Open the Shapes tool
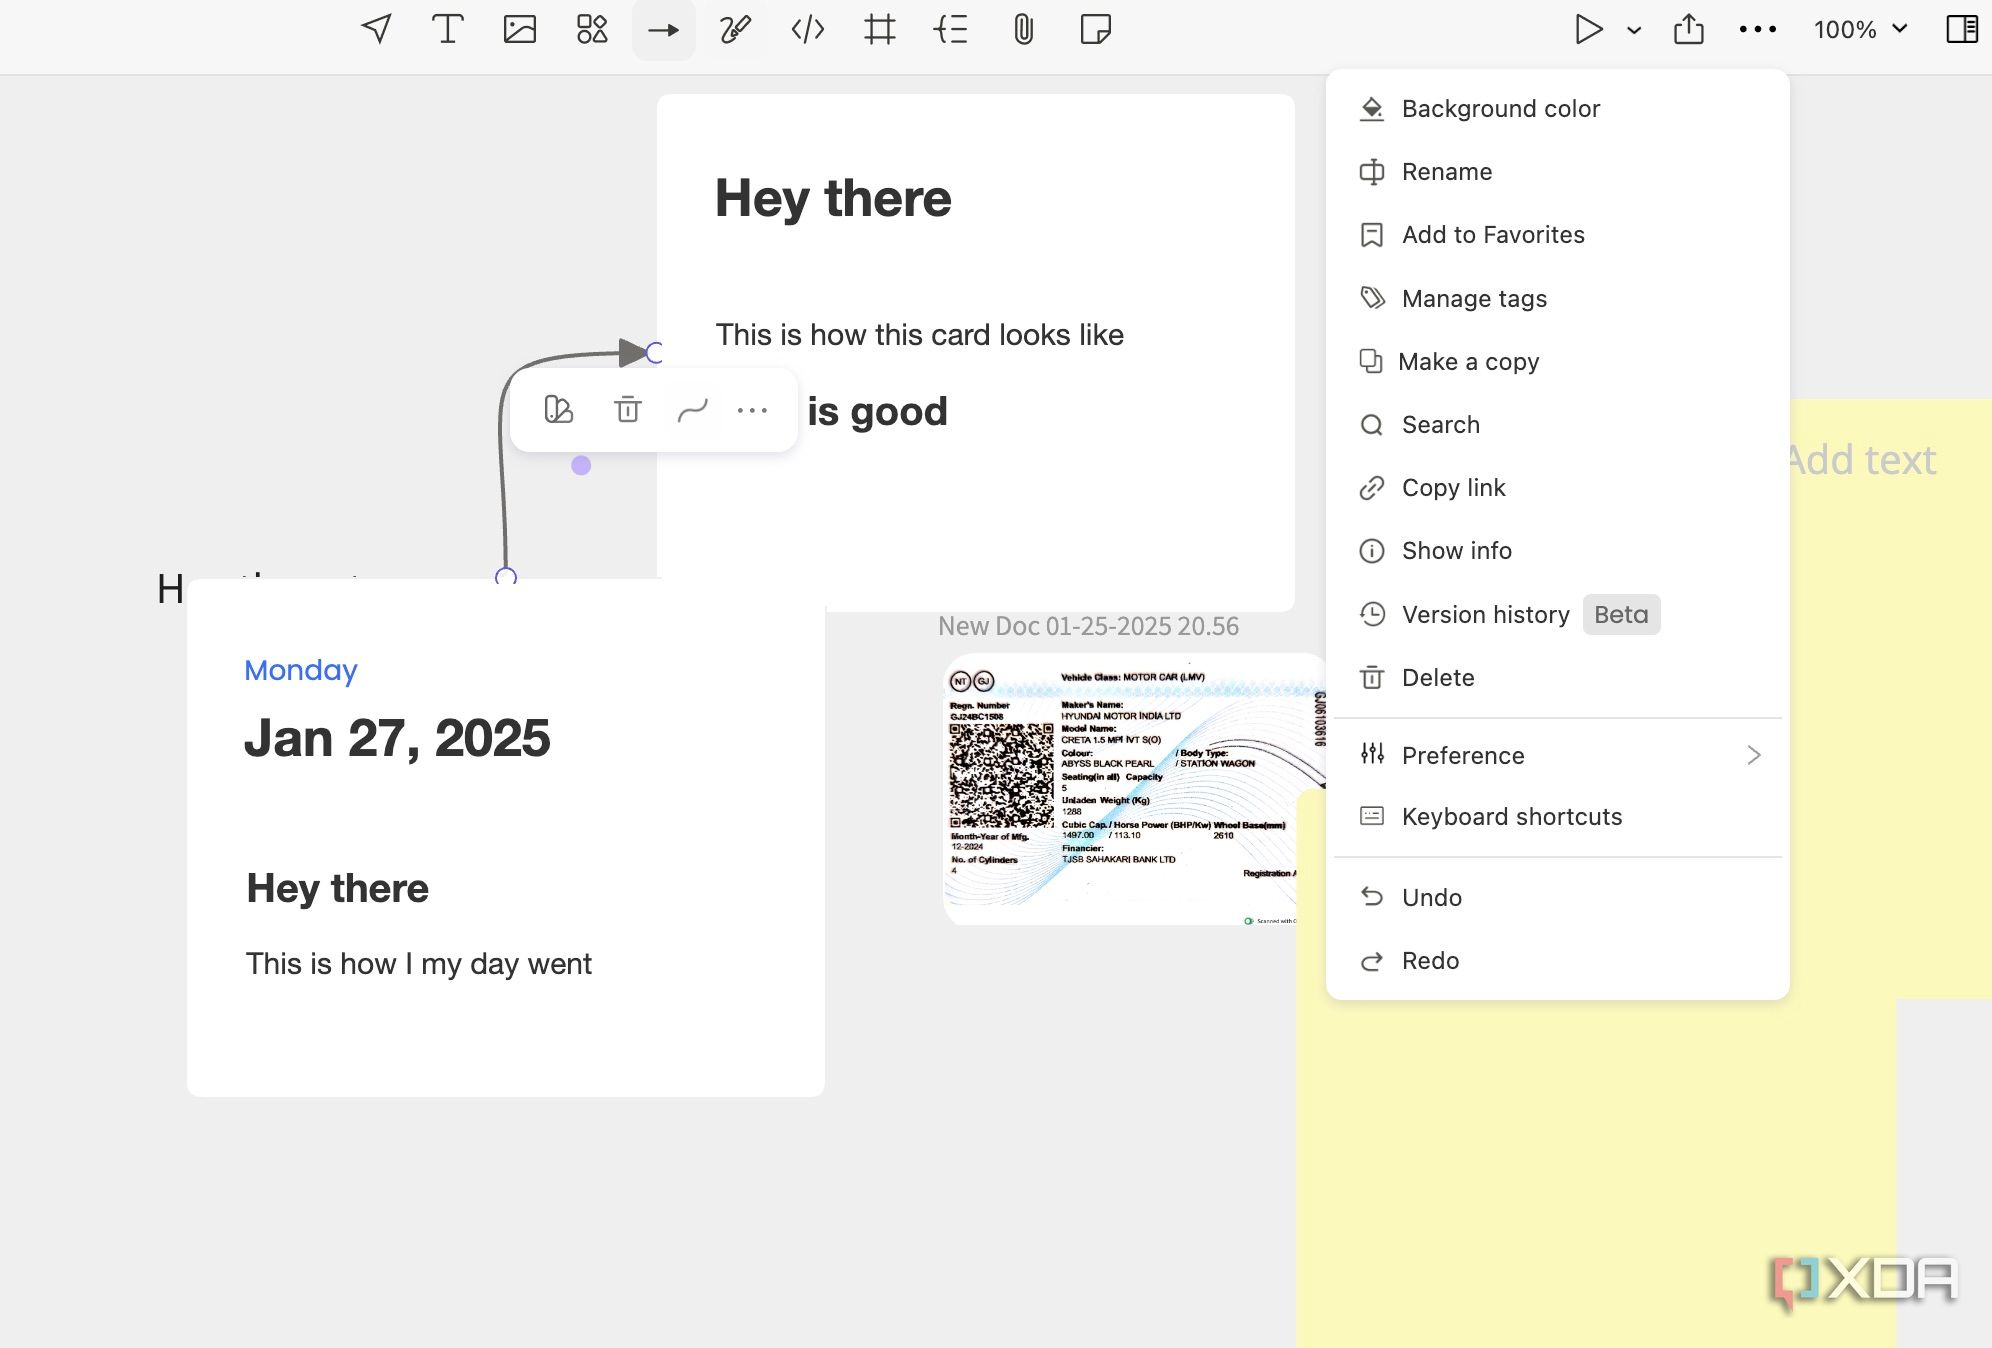Screen dimensions: 1992x1348 [592, 29]
